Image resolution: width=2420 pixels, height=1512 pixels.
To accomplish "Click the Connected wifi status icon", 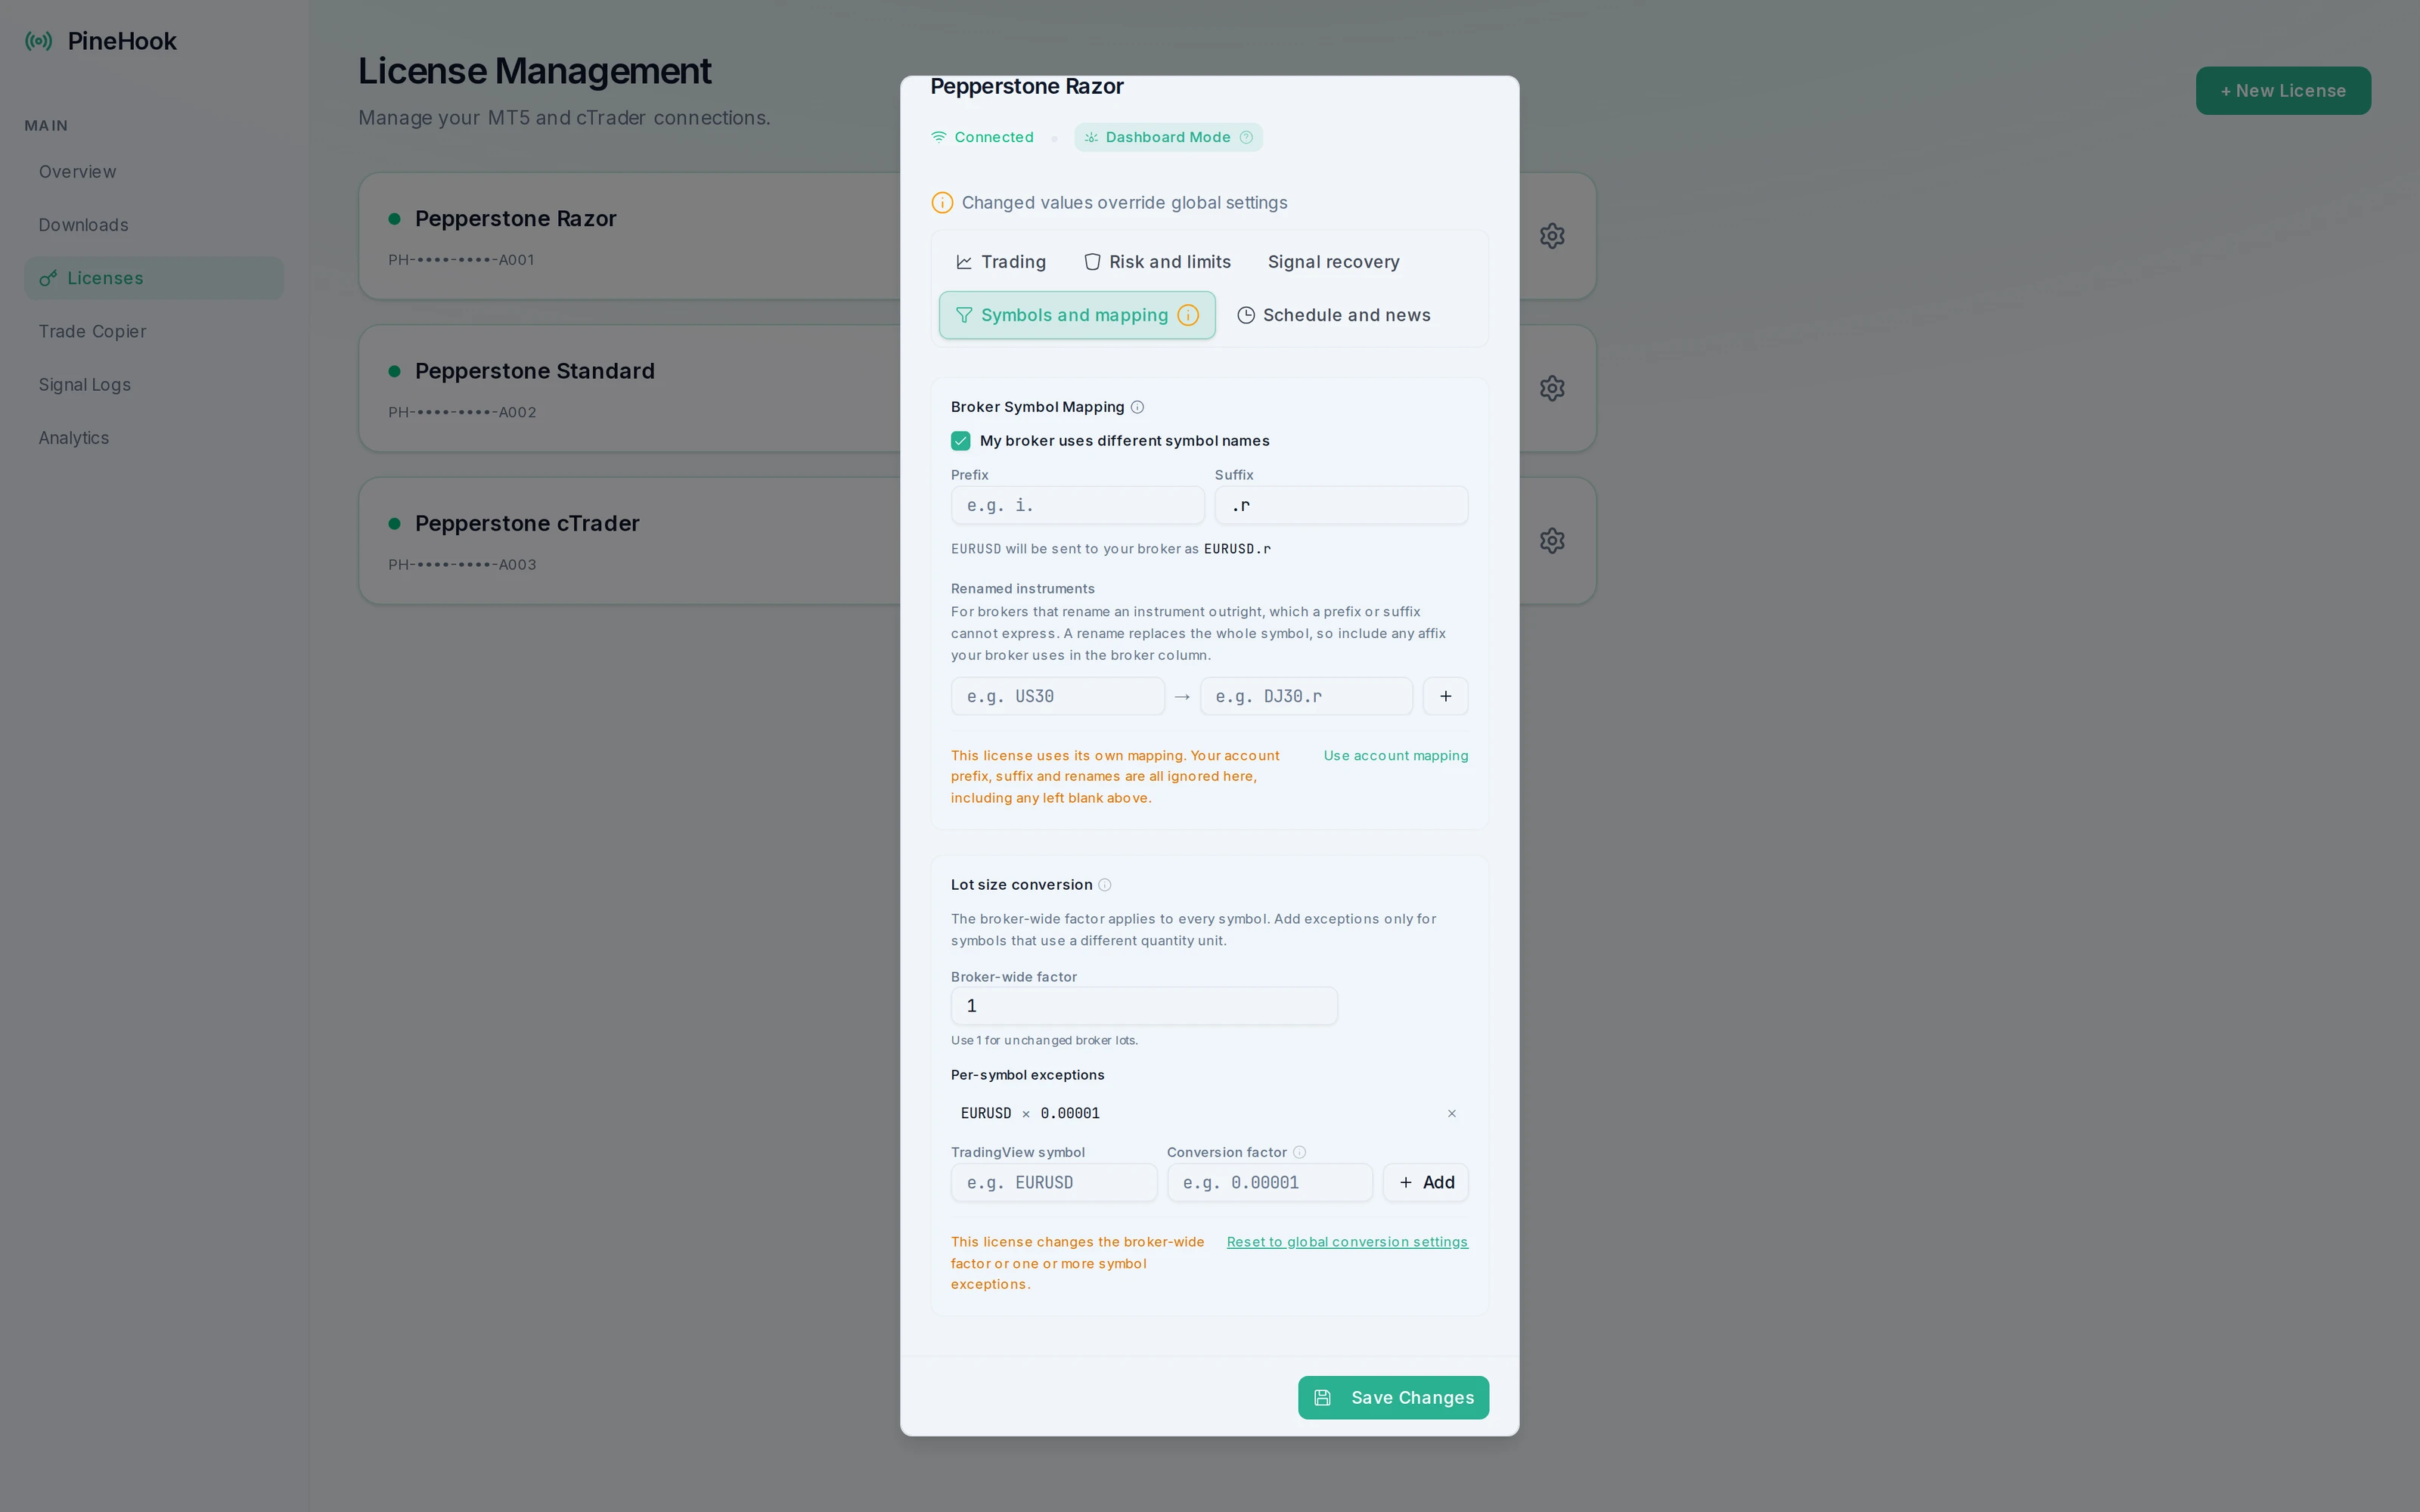I will (939, 137).
